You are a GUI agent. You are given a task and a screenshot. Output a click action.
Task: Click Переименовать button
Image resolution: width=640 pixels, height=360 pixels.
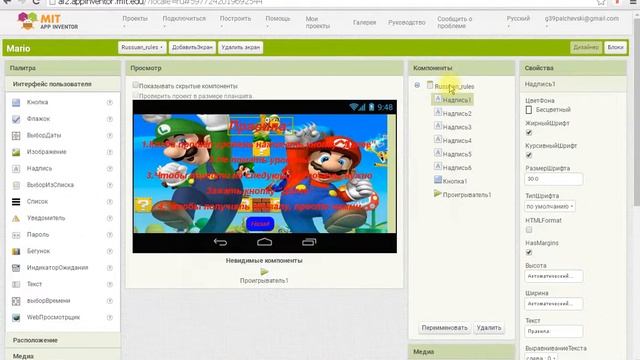pyautogui.click(x=444, y=328)
